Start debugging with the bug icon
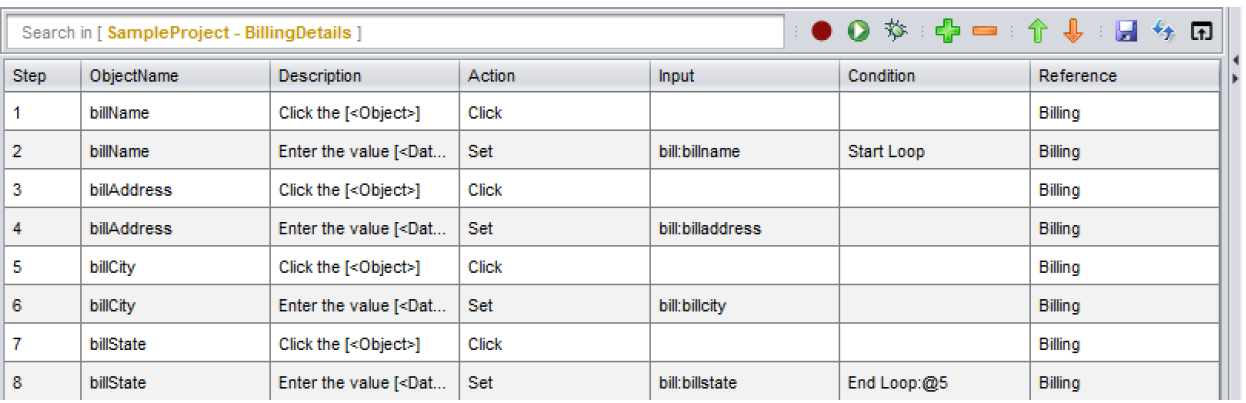 (x=895, y=32)
